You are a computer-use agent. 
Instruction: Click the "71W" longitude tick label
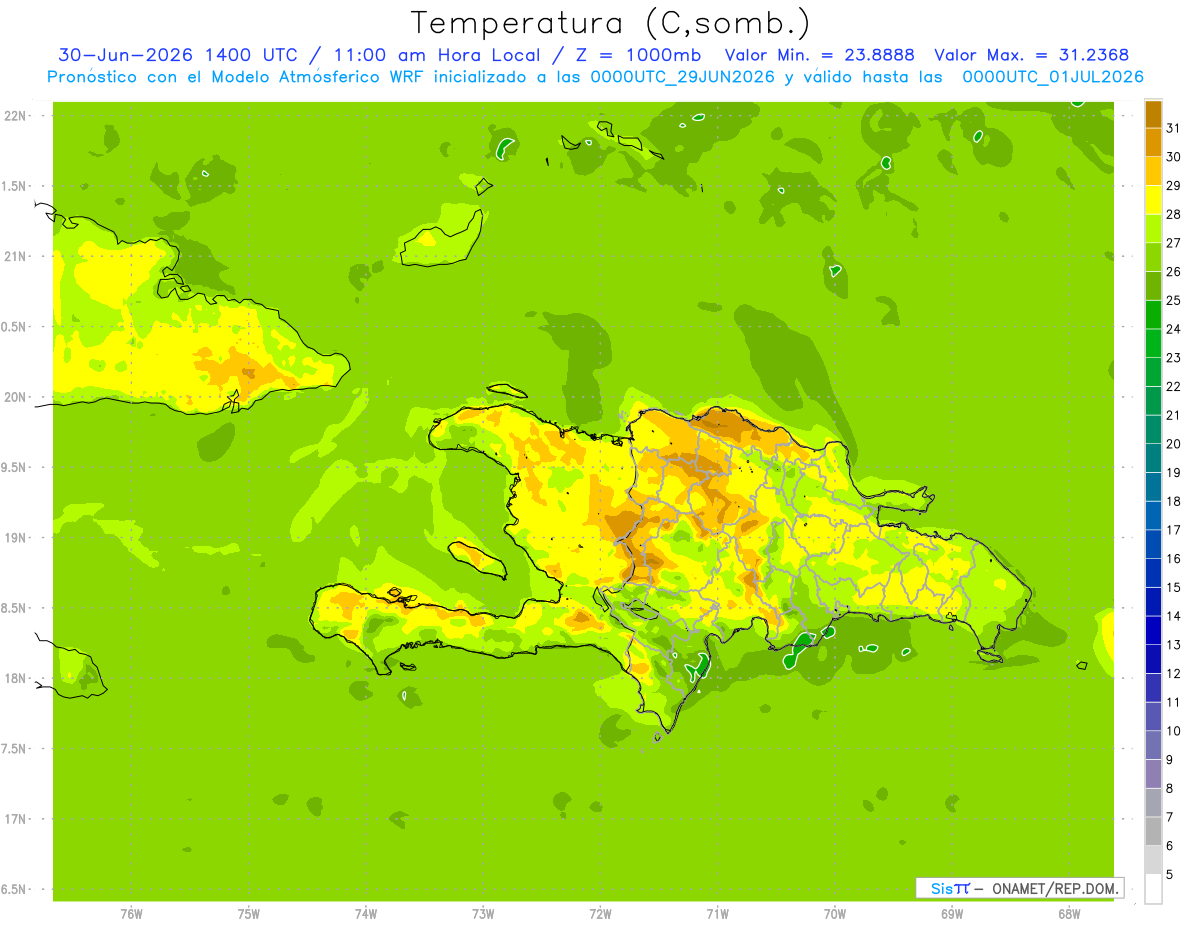[717, 914]
